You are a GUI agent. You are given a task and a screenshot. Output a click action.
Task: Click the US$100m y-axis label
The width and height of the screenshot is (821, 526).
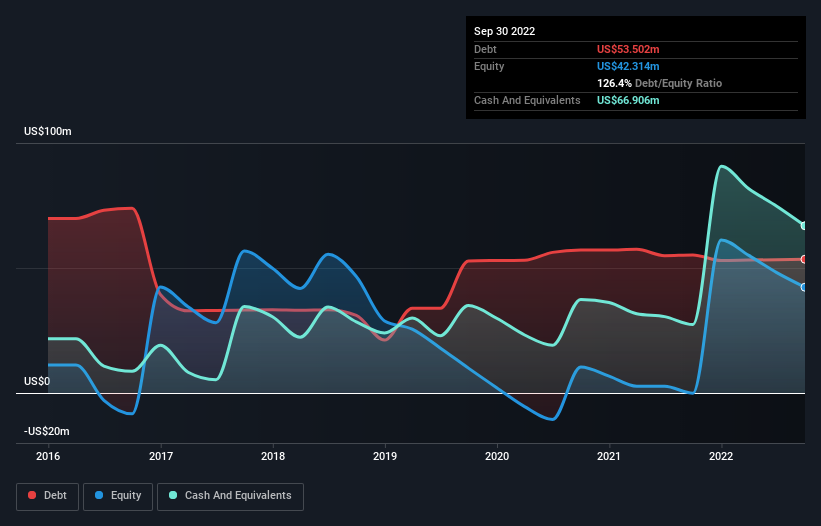click(48, 131)
